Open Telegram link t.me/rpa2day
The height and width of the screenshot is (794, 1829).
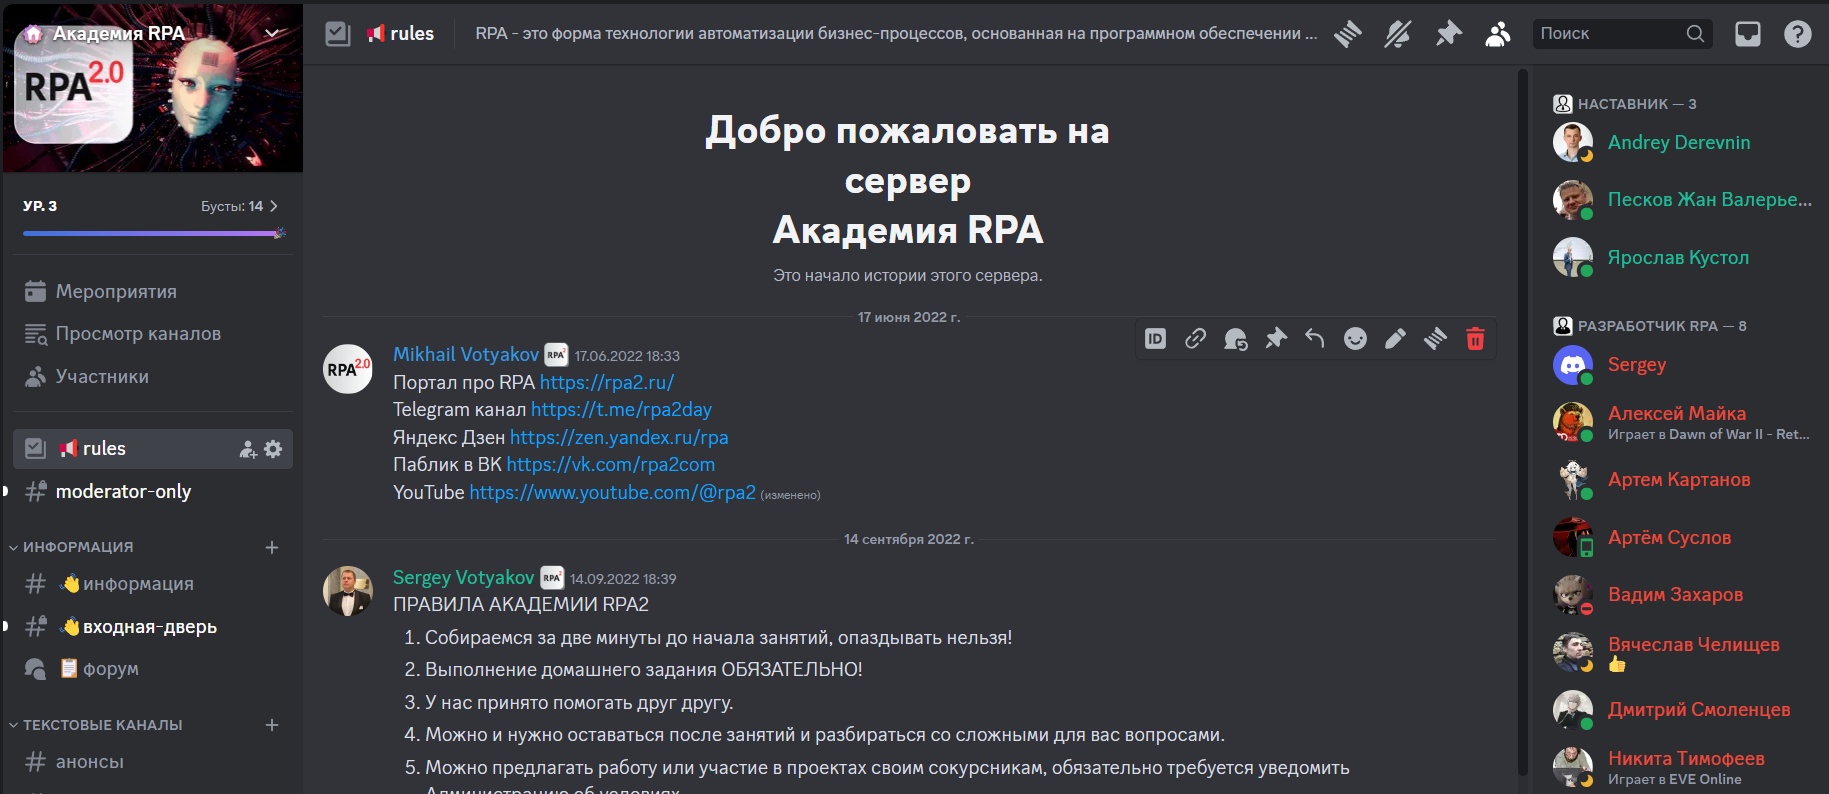point(621,409)
